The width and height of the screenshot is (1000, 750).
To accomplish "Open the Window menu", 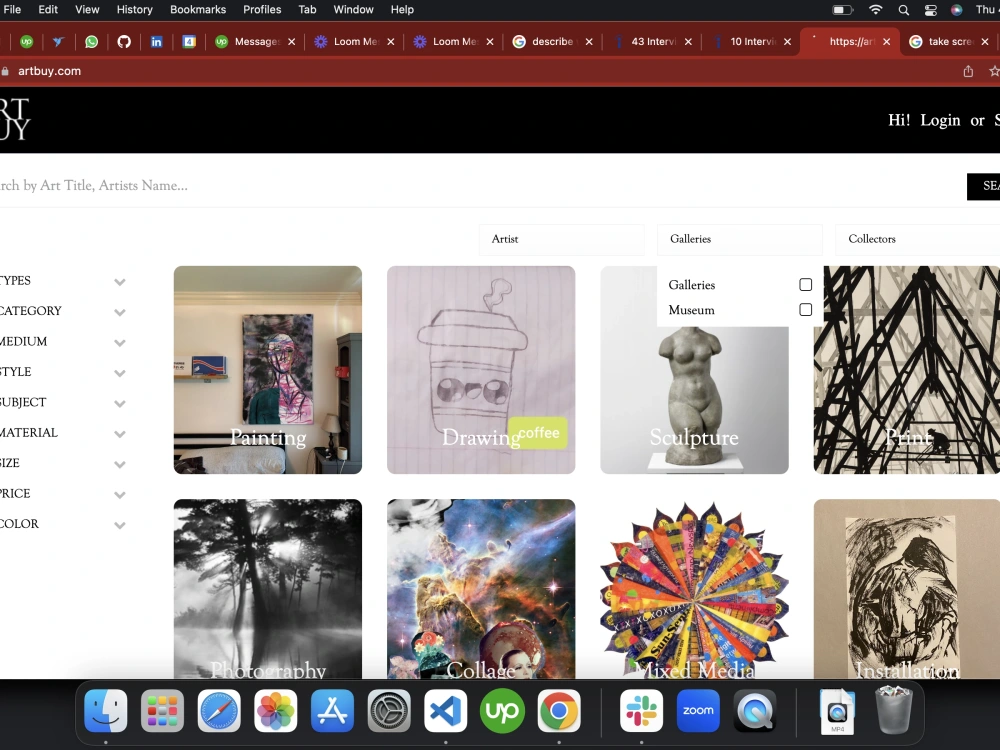I will pyautogui.click(x=353, y=10).
